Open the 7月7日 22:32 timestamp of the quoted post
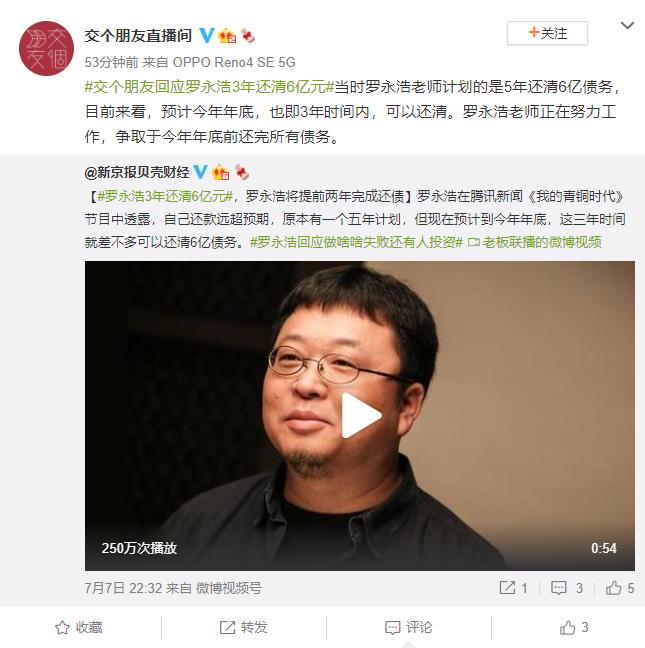Viewport: 645px width, 648px height. pyautogui.click(x=123, y=588)
